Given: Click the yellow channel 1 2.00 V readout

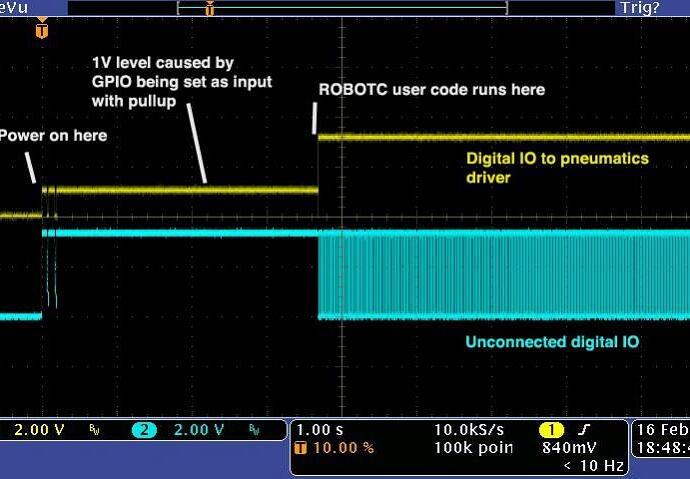Looking at the screenshot, I should click(39, 429).
